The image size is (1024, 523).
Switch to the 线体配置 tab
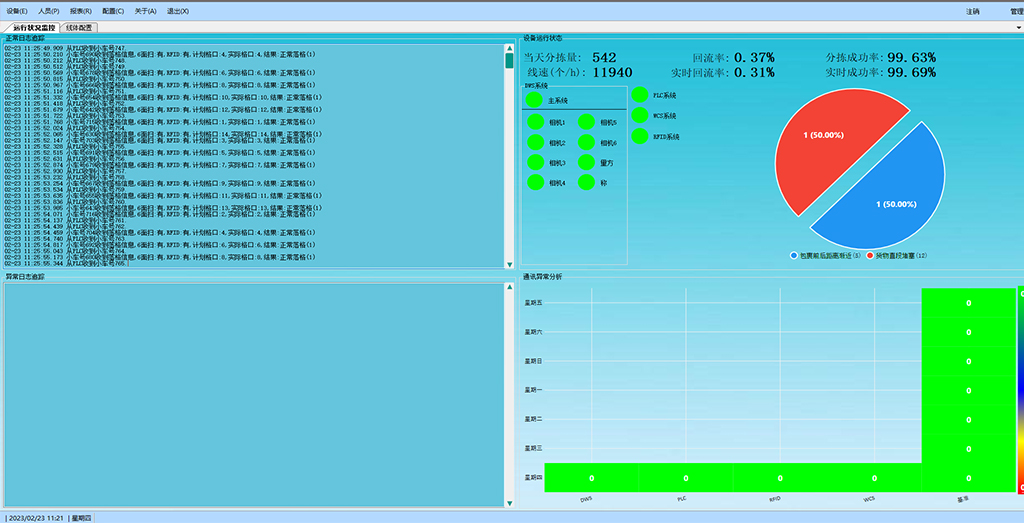click(80, 28)
